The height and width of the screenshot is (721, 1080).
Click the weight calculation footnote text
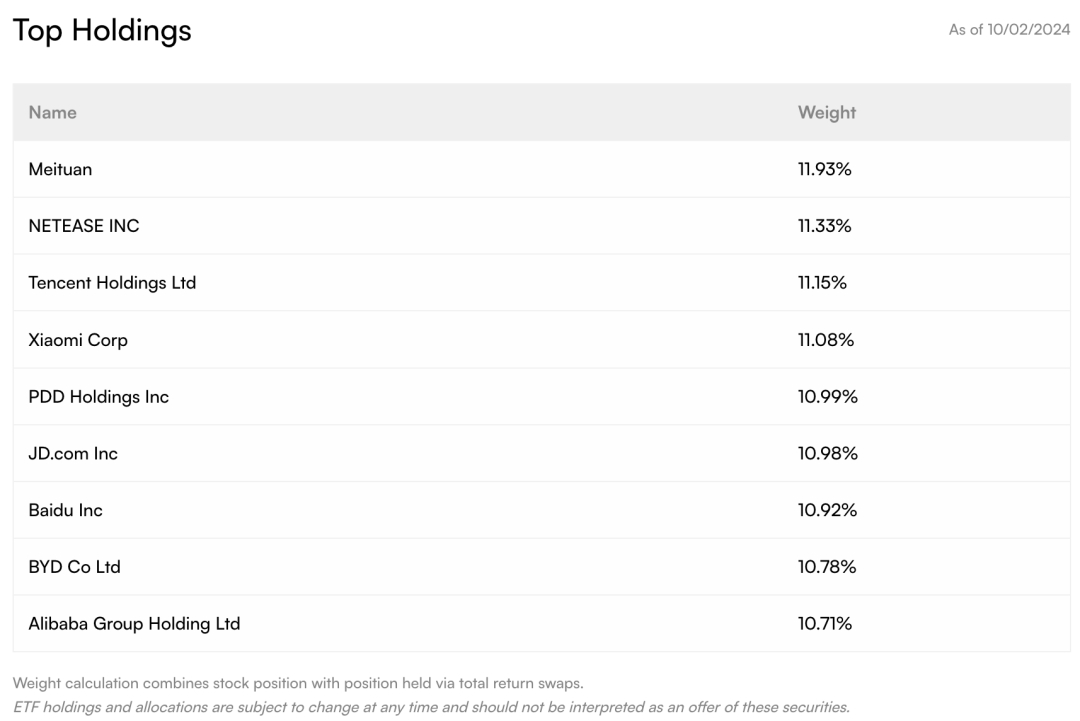tap(297, 684)
